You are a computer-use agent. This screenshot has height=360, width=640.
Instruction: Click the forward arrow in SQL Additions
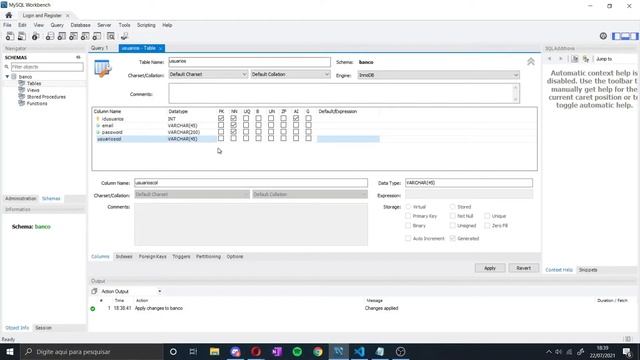[x=560, y=59]
